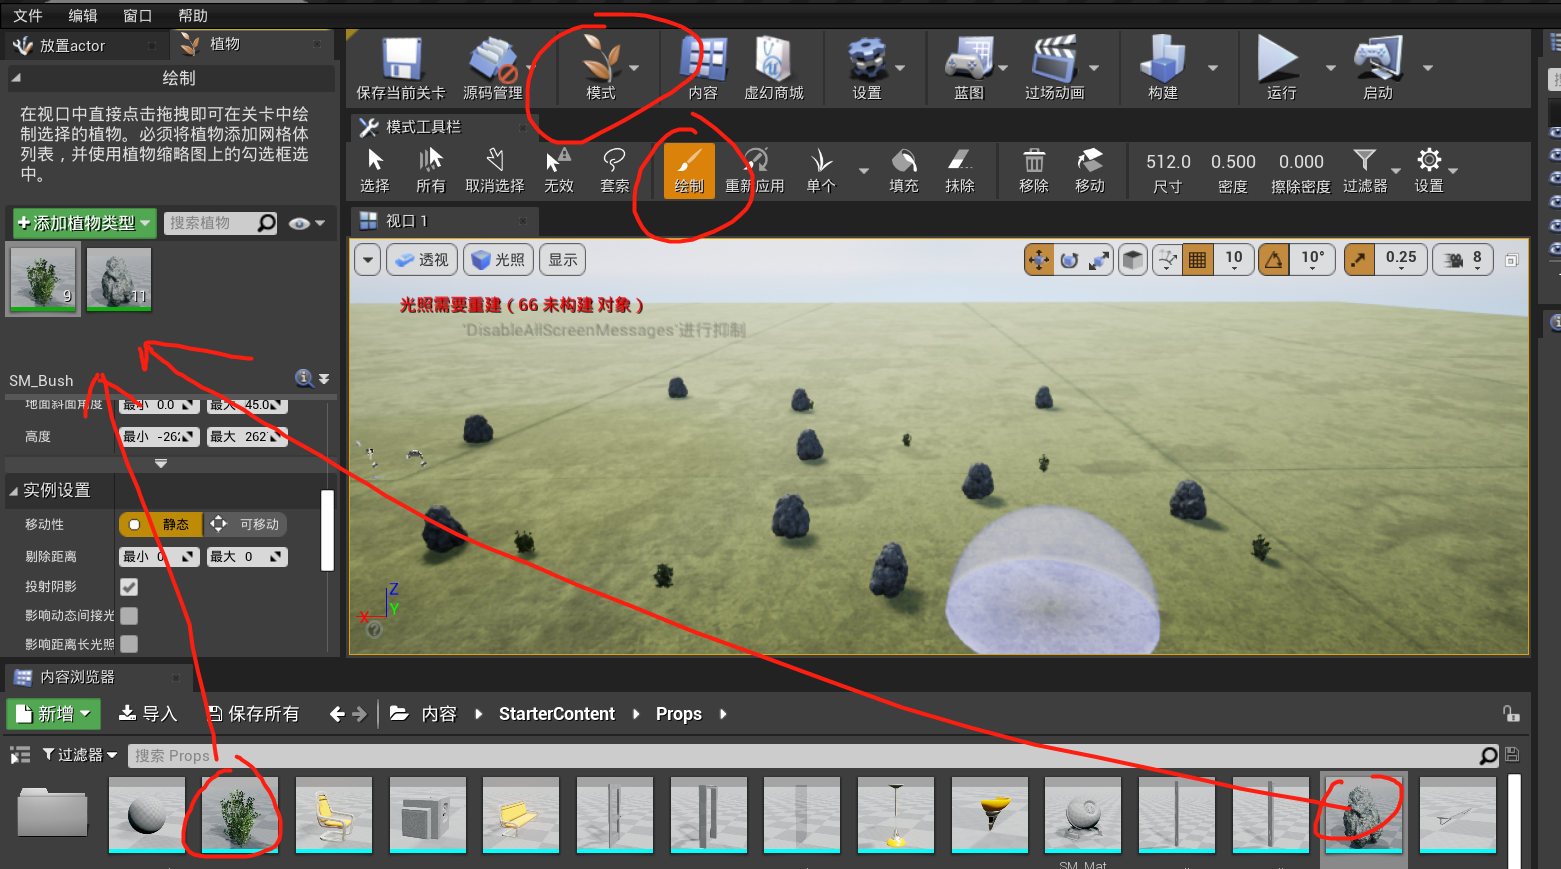Click 保存所有 save all button
Viewport: 1561px width, 869px height.
[x=253, y=714]
